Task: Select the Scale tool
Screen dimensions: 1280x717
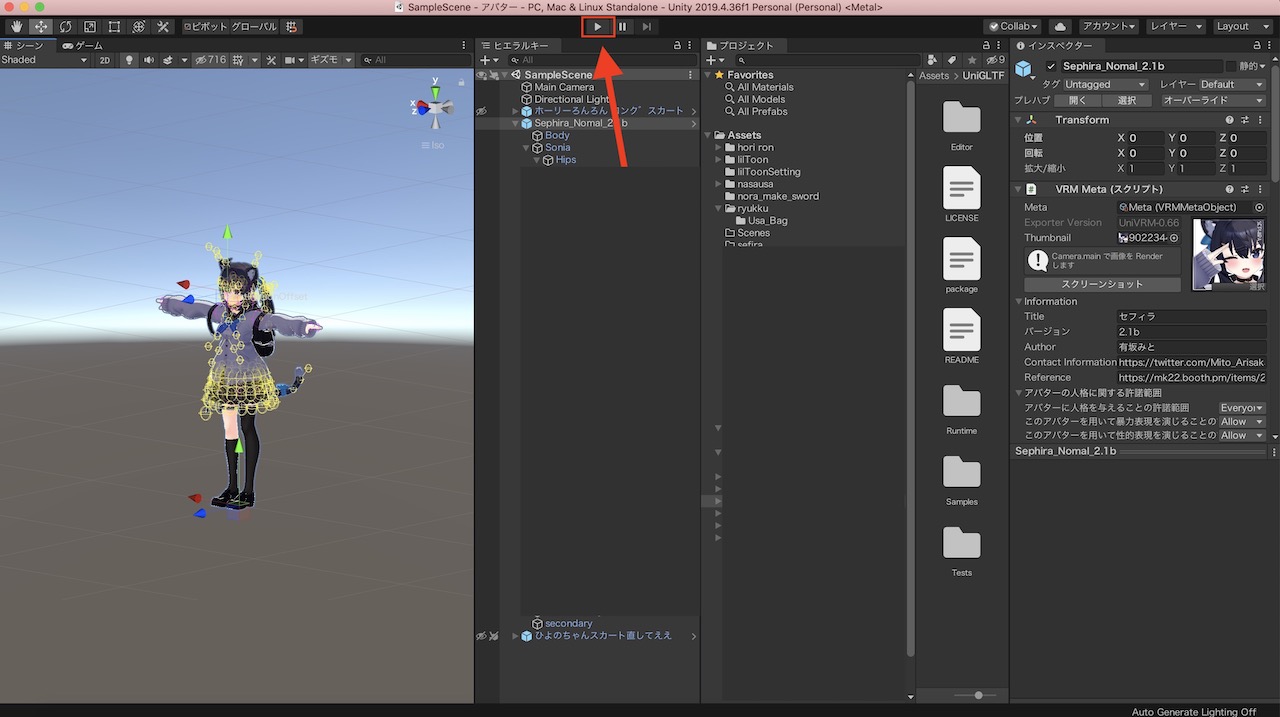Action: pos(89,26)
